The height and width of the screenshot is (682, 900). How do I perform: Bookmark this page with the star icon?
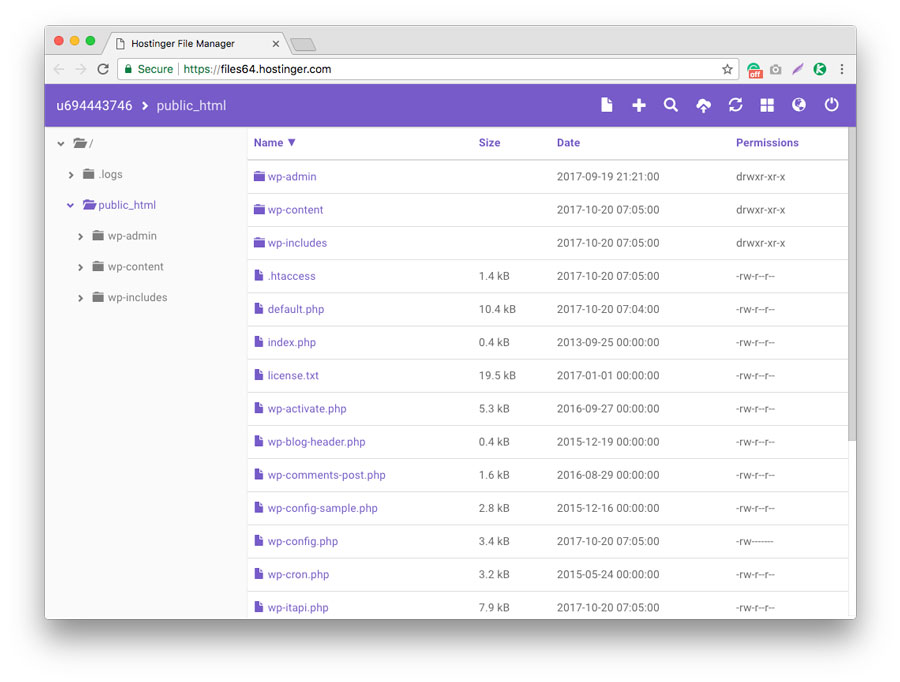point(727,69)
